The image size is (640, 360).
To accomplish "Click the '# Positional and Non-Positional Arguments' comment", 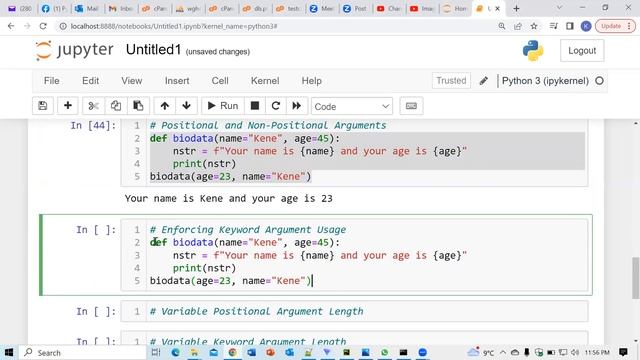I will click(x=268, y=125).
